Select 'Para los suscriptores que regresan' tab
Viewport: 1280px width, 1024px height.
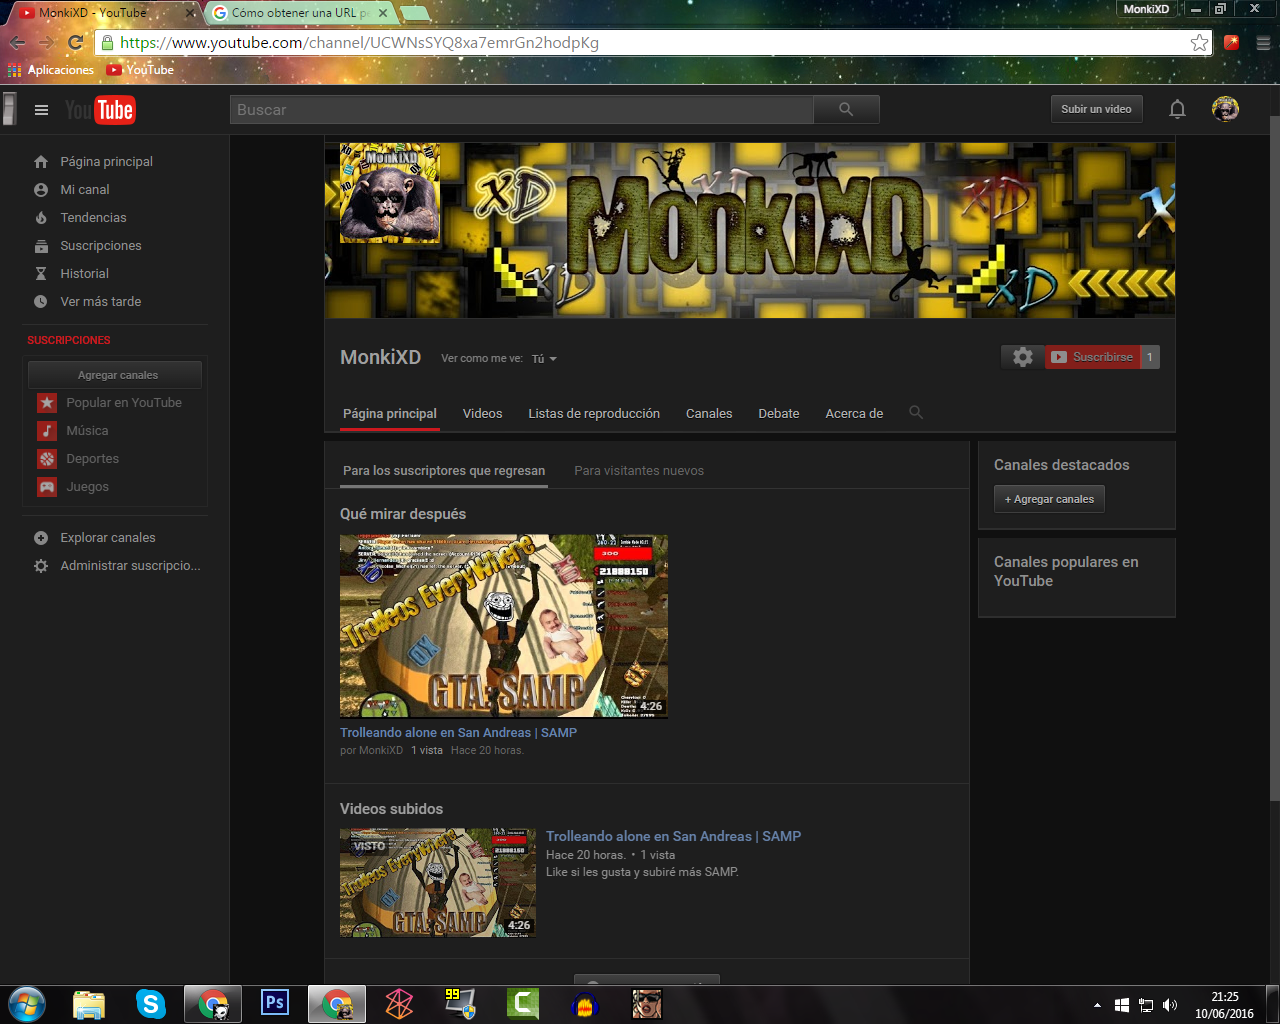click(444, 470)
